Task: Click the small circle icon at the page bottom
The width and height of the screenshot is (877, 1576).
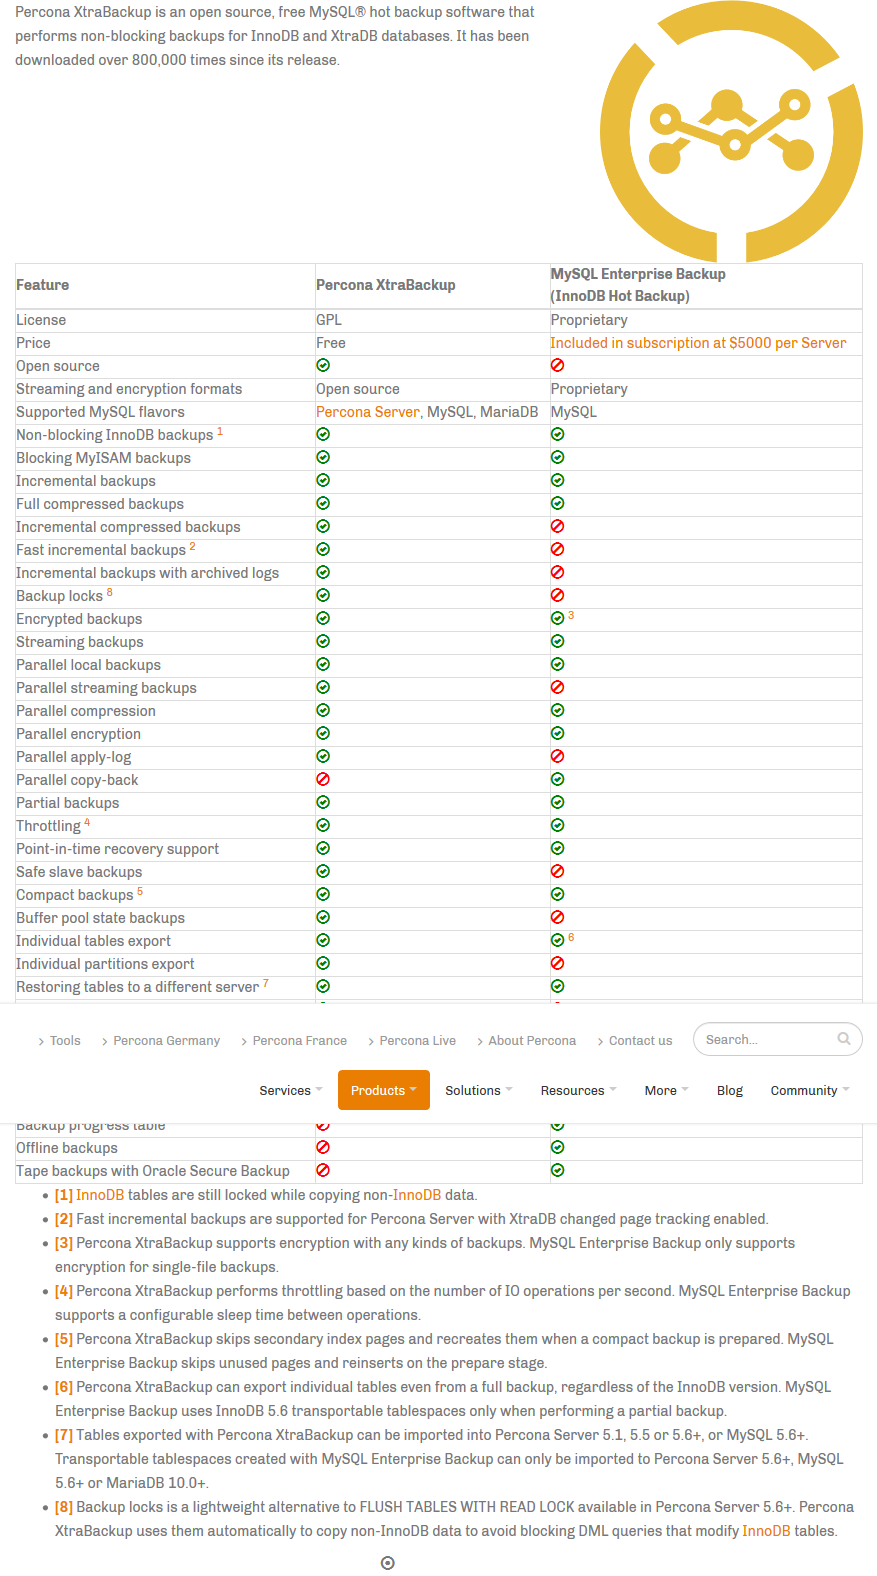Action: tap(388, 1563)
